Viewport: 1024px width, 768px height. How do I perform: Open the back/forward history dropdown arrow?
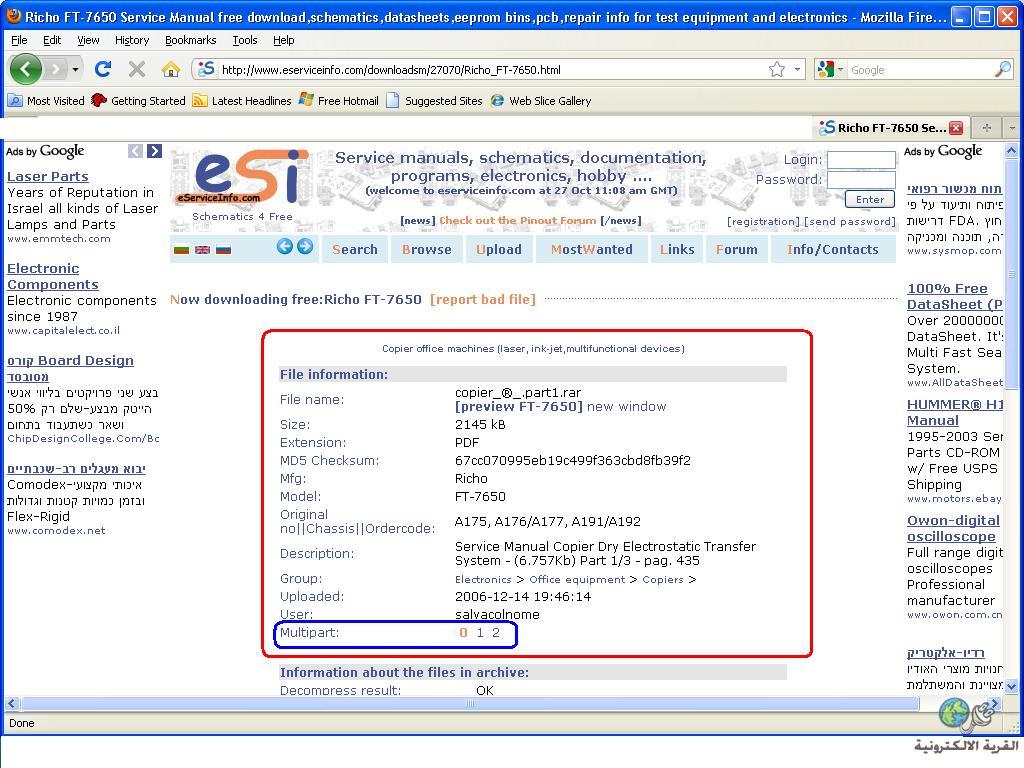pyautogui.click(x=76, y=69)
